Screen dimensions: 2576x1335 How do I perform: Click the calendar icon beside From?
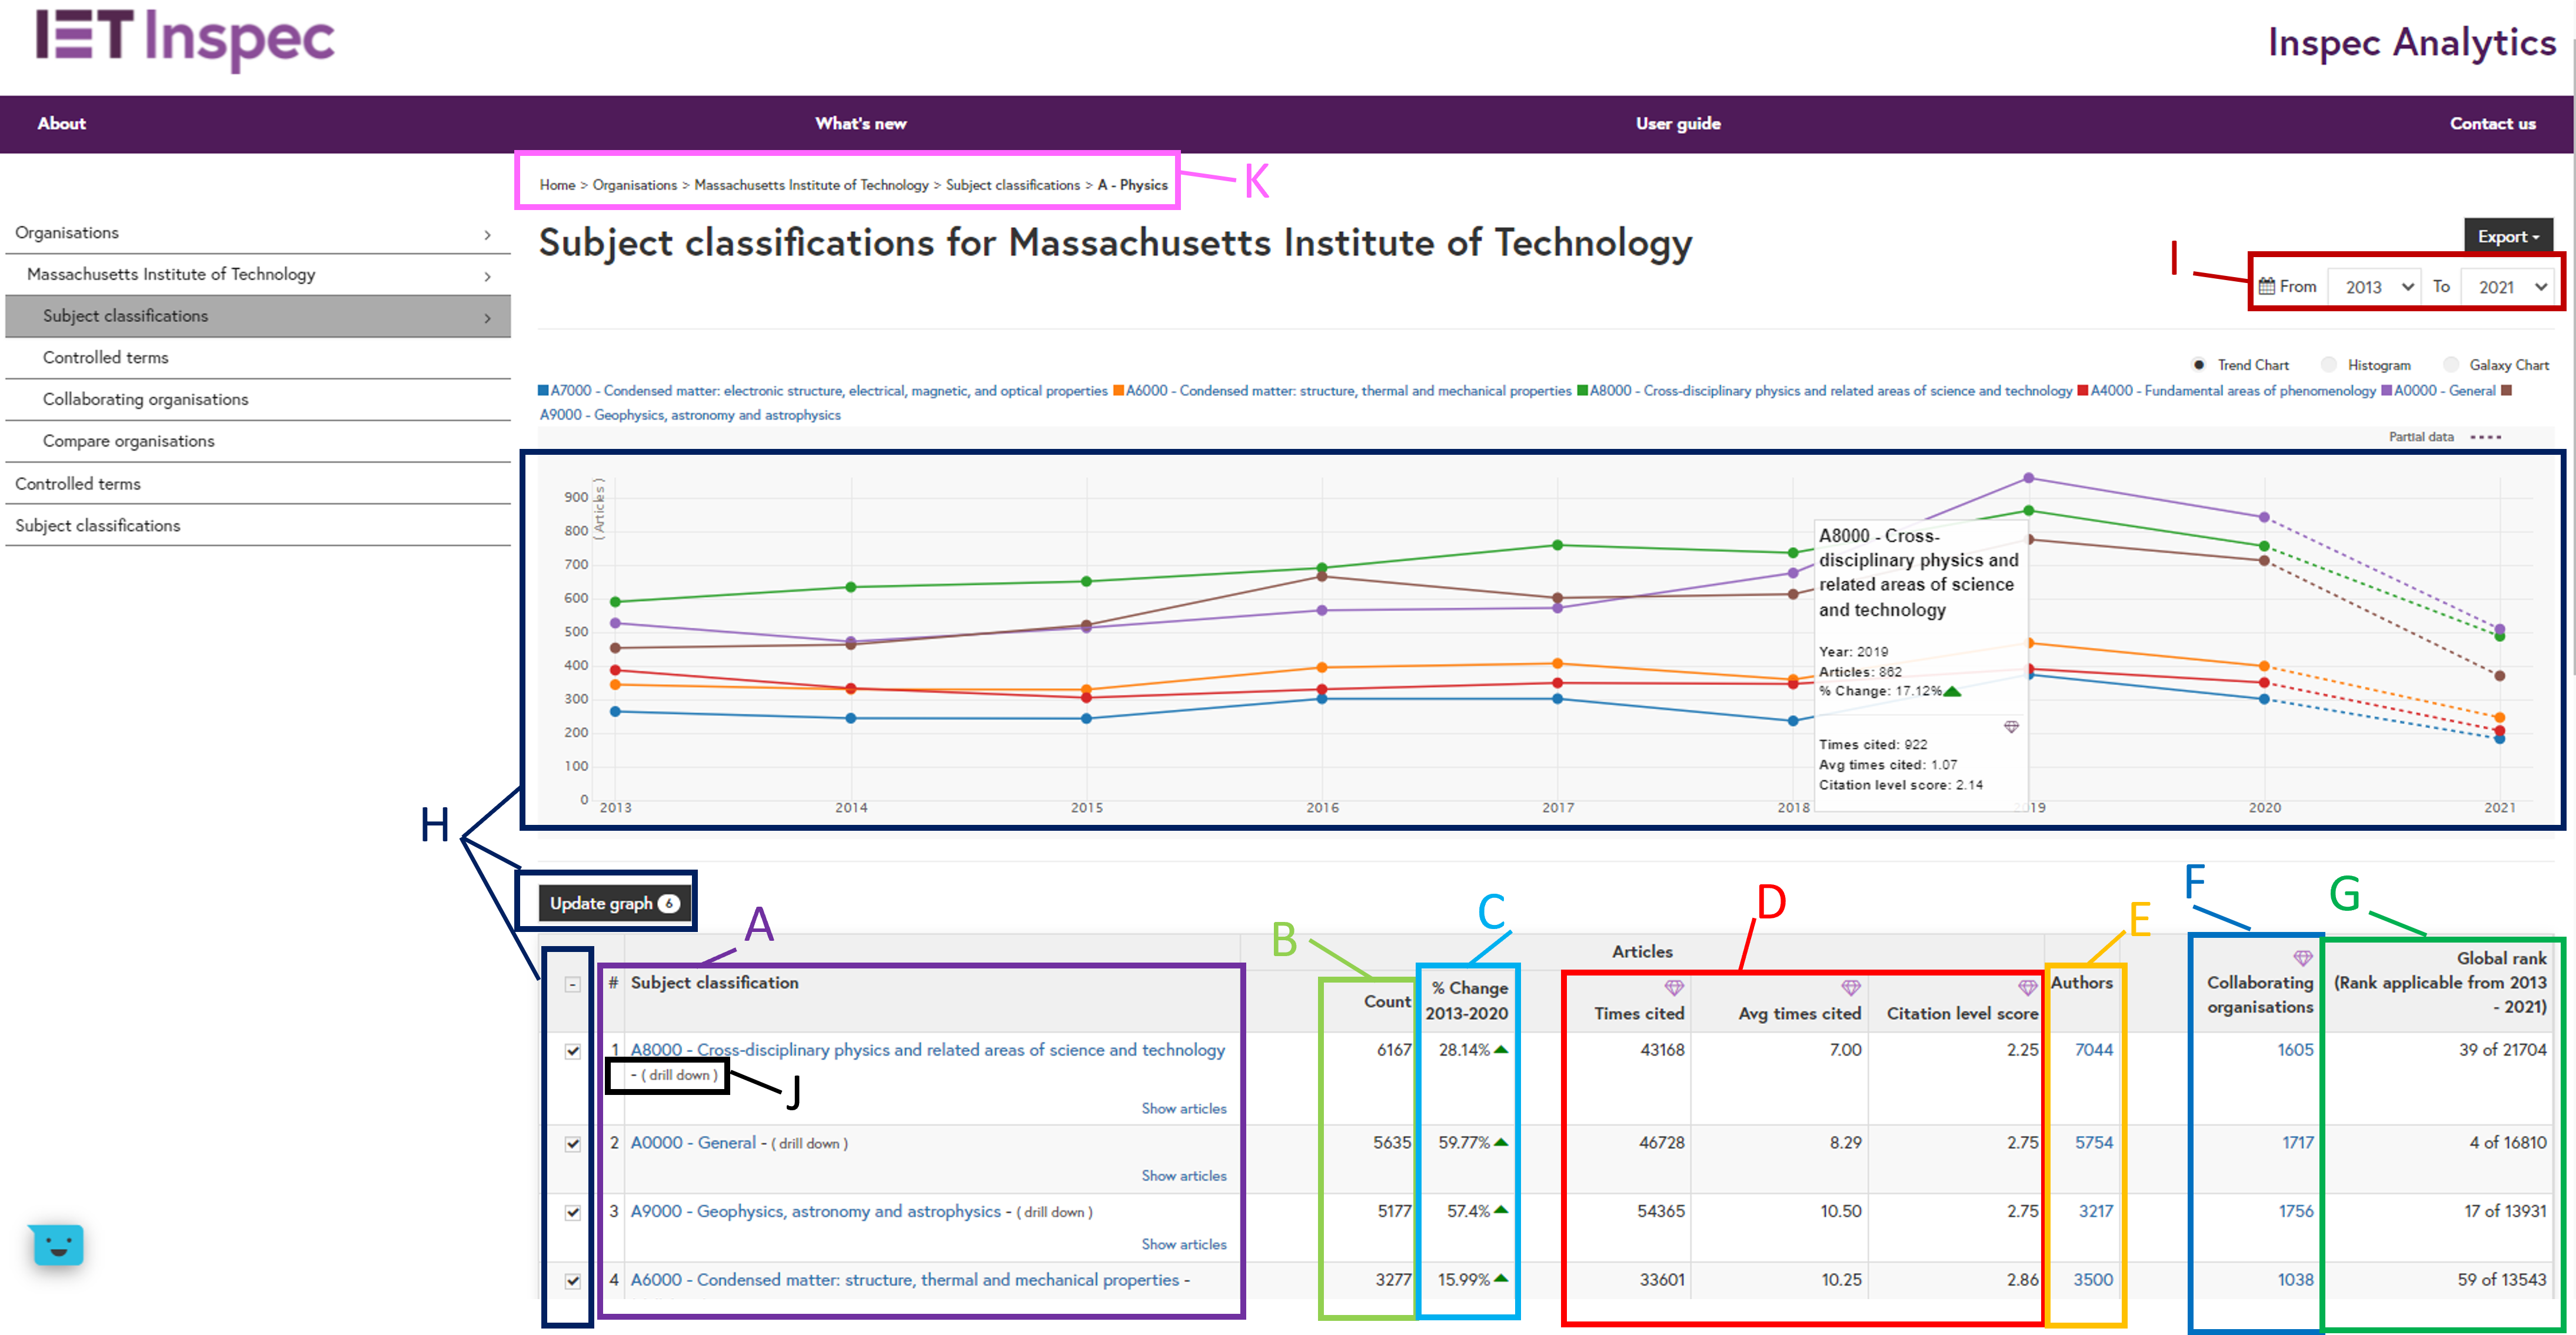pos(2267,286)
